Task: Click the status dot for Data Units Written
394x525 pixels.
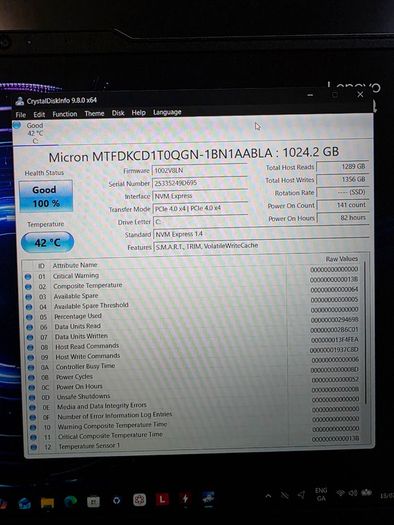Action: click(30, 338)
